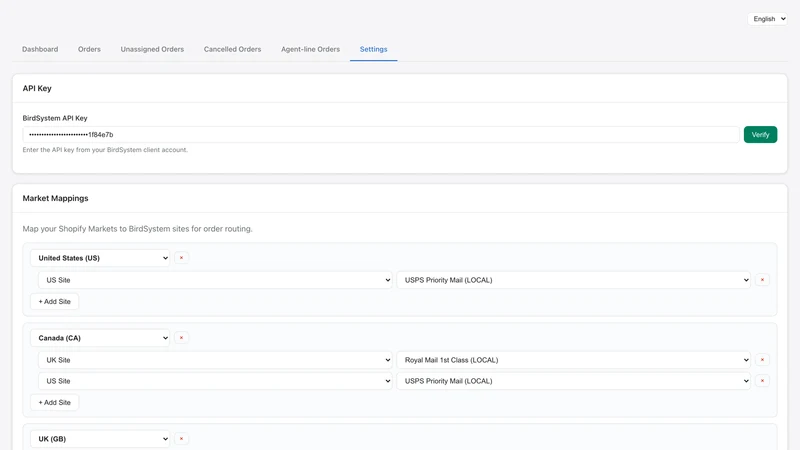Open the United States (US) market dropdown
Screen dimensions: 800x450
coord(100,258)
